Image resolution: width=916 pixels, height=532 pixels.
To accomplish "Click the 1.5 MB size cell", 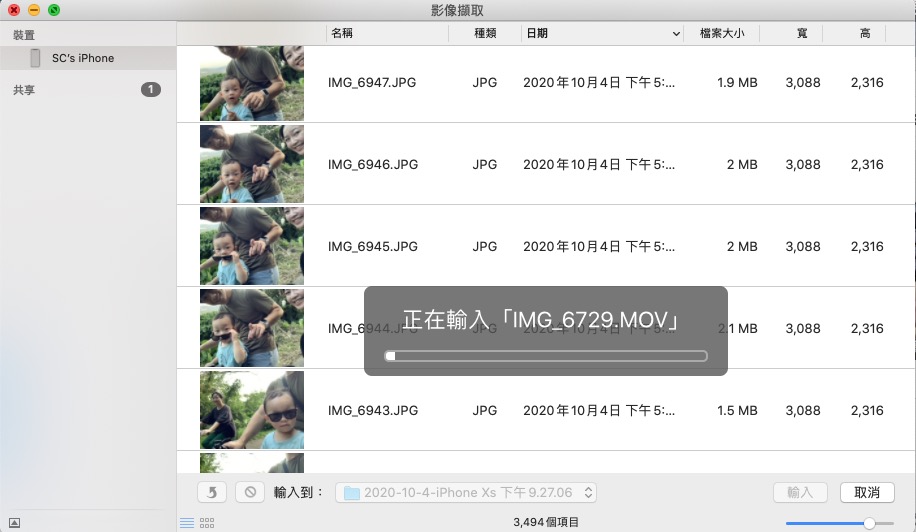I will point(737,411).
